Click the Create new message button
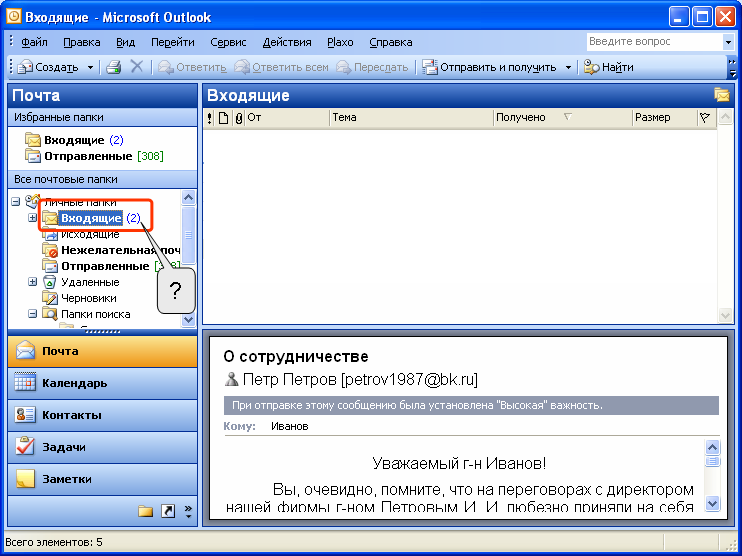The width and height of the screenshot is (742, 556). pyautogui.click(x=47, y=68)
